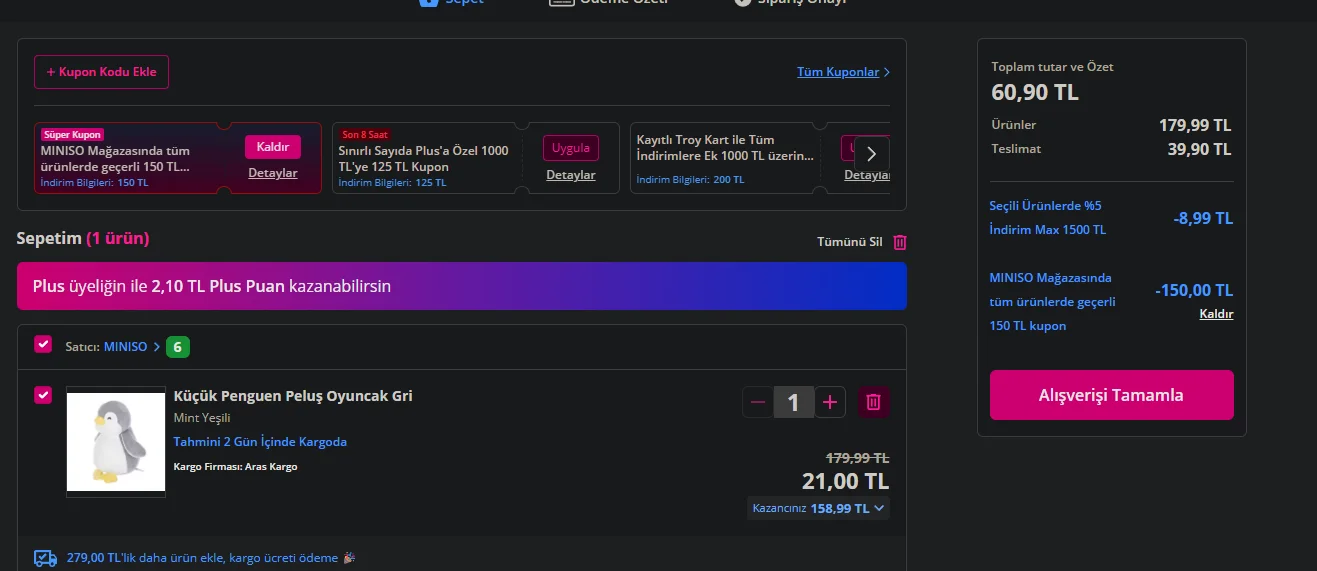Click next arrow on the coupon carousel
The height and width of the screenshot is (571, 1317).
pyautogui.click(x=871, y=154)
